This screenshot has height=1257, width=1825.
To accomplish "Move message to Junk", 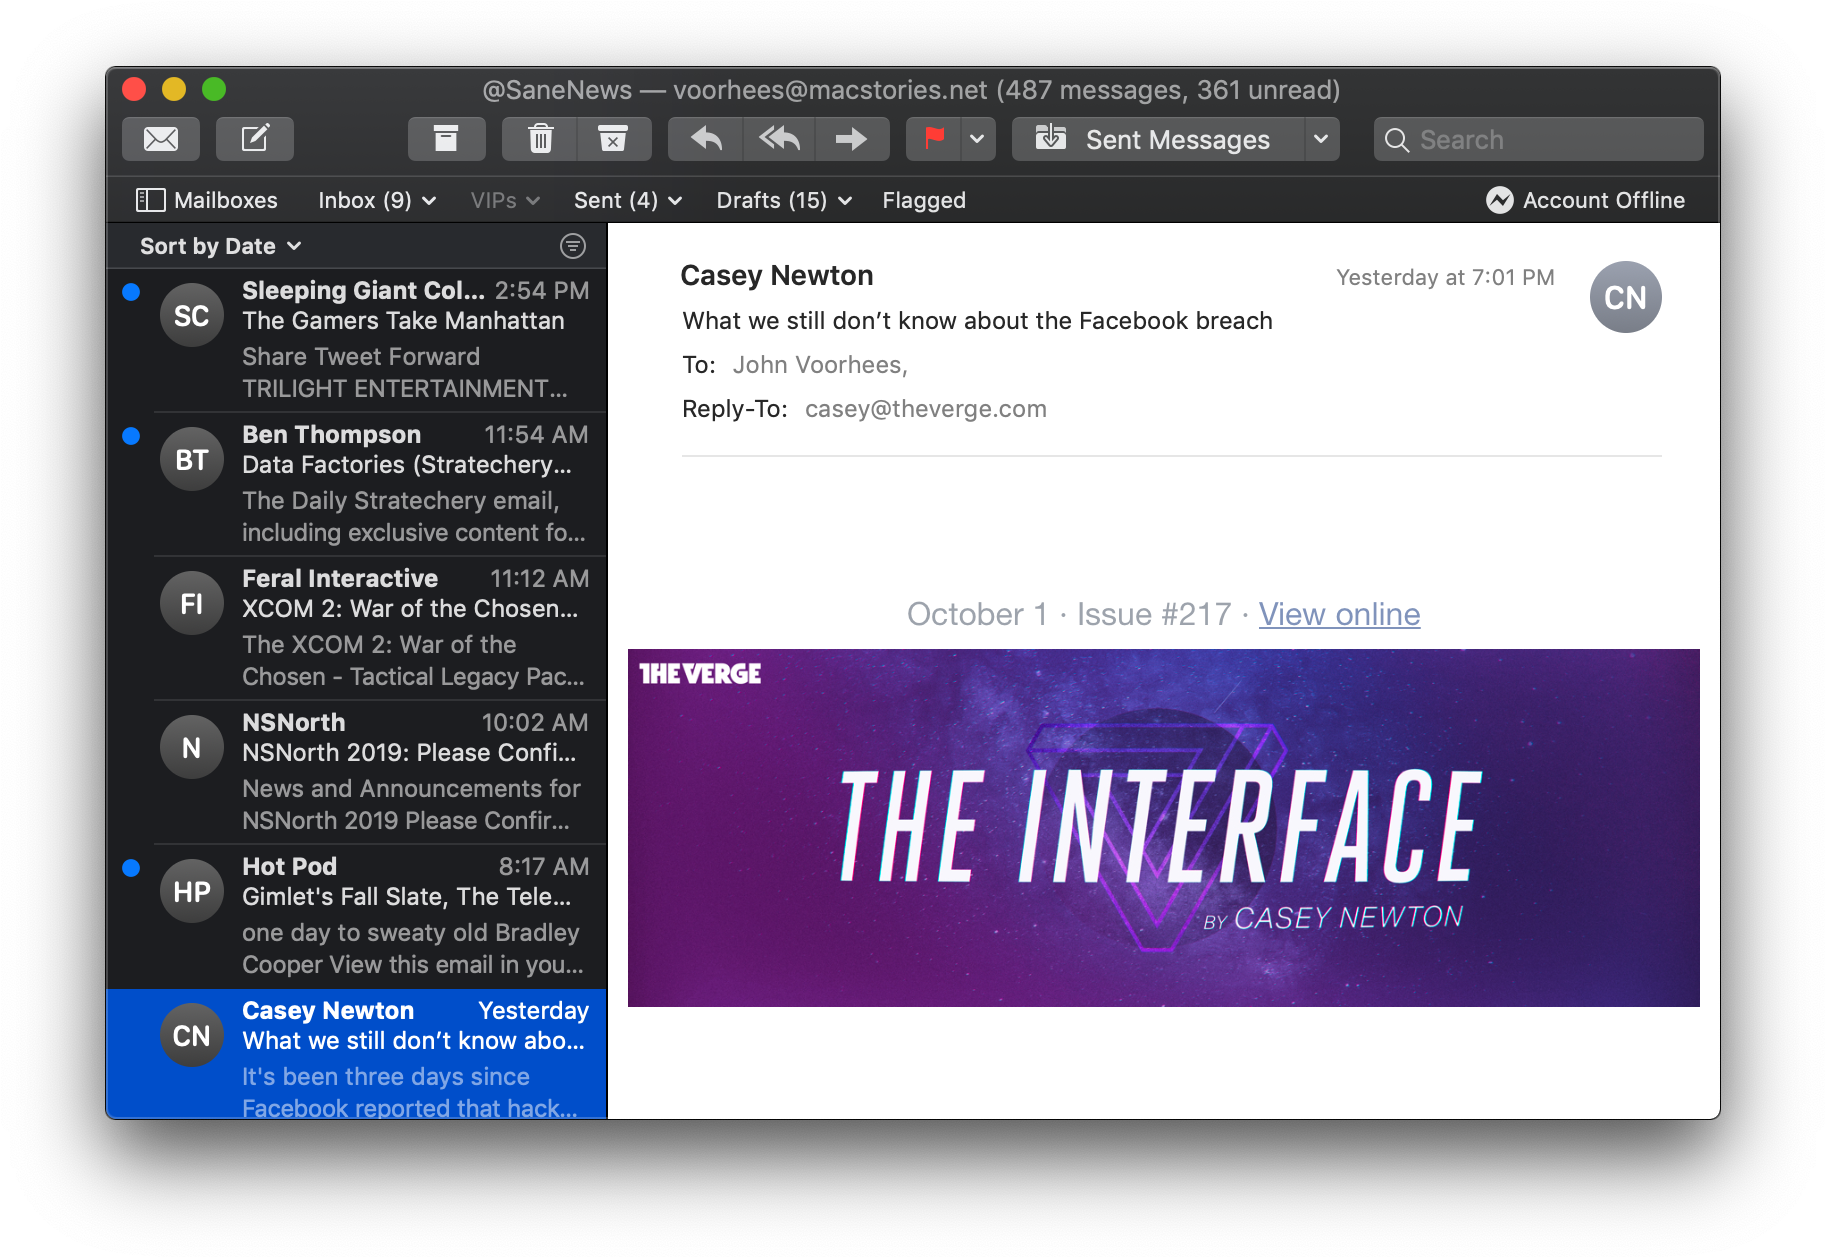I will [613, 139].
